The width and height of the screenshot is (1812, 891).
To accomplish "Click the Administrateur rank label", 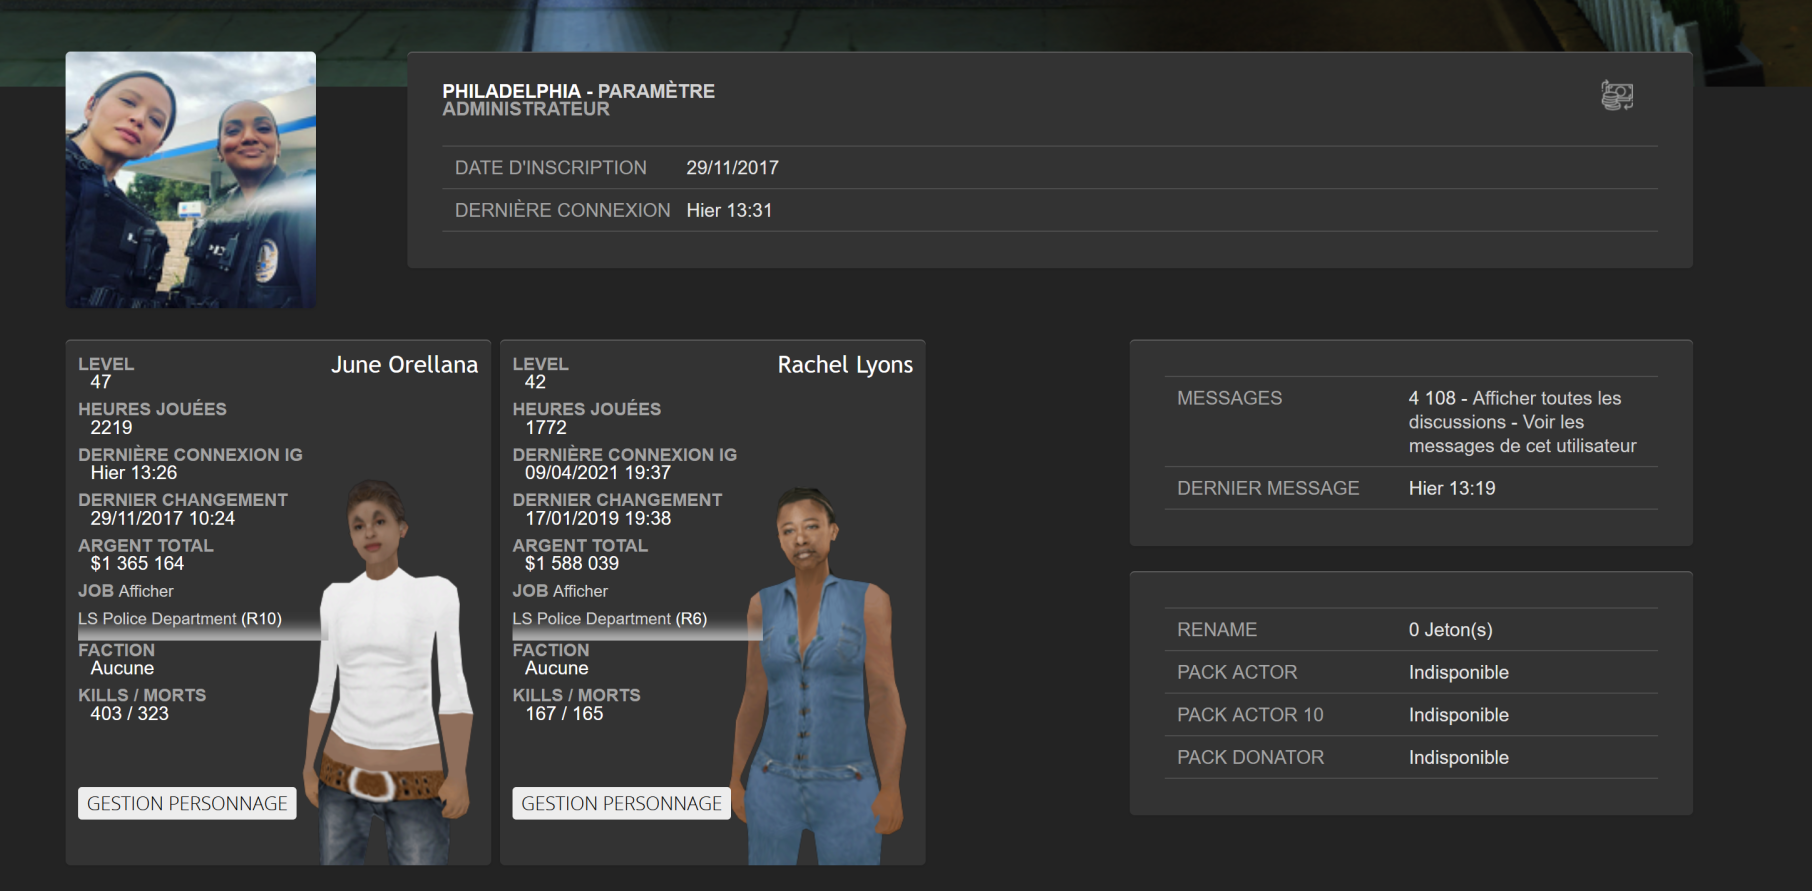I will point(526,109).
